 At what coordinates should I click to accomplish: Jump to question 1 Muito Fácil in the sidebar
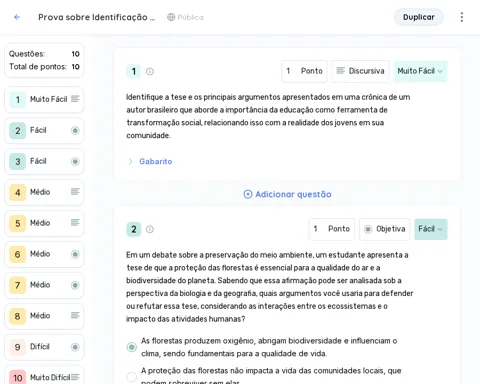[44, 99]
